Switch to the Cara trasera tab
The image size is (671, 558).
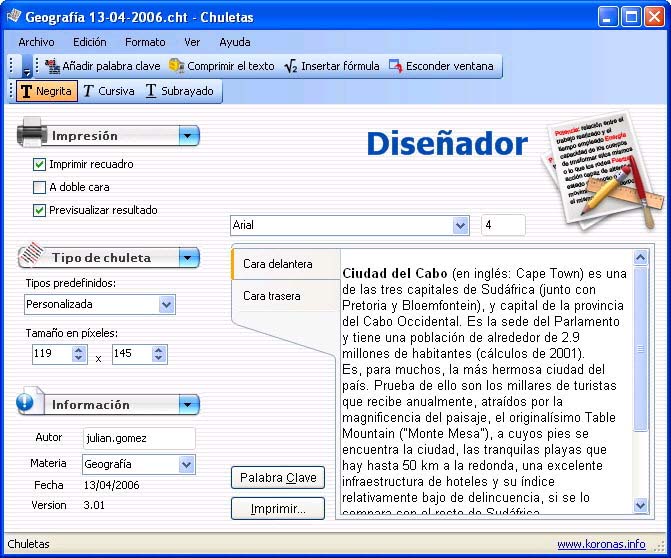coord(286,296)
